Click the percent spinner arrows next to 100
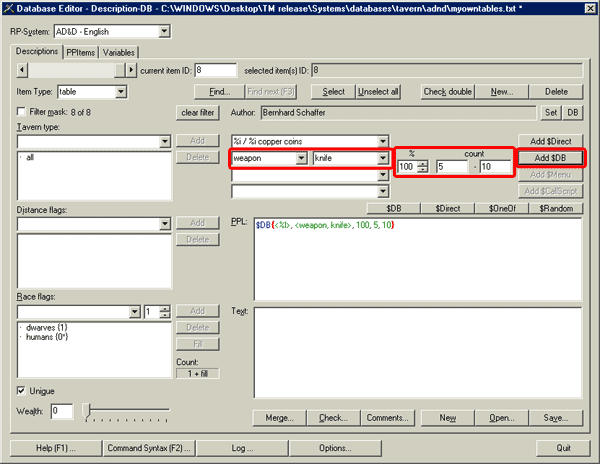The image size is (600, 464). point(422,166)
